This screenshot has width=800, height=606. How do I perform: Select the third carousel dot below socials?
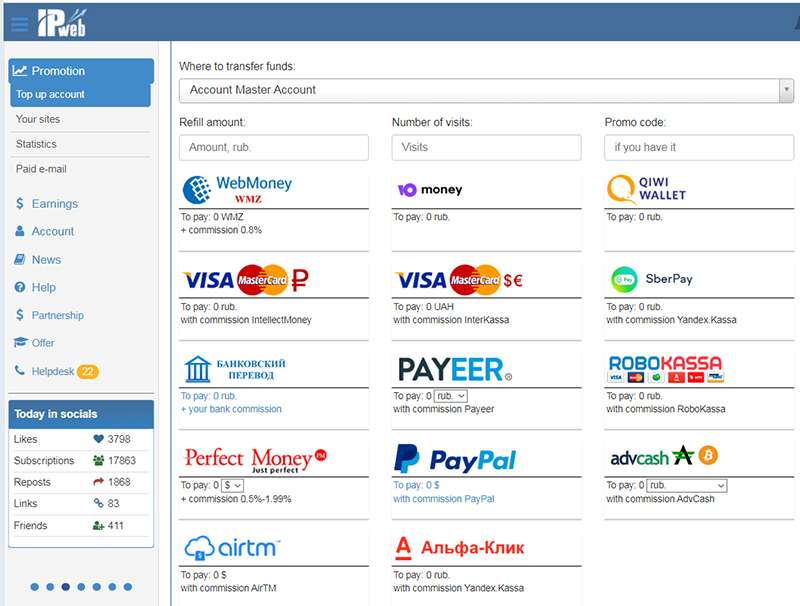coord(66,587)
